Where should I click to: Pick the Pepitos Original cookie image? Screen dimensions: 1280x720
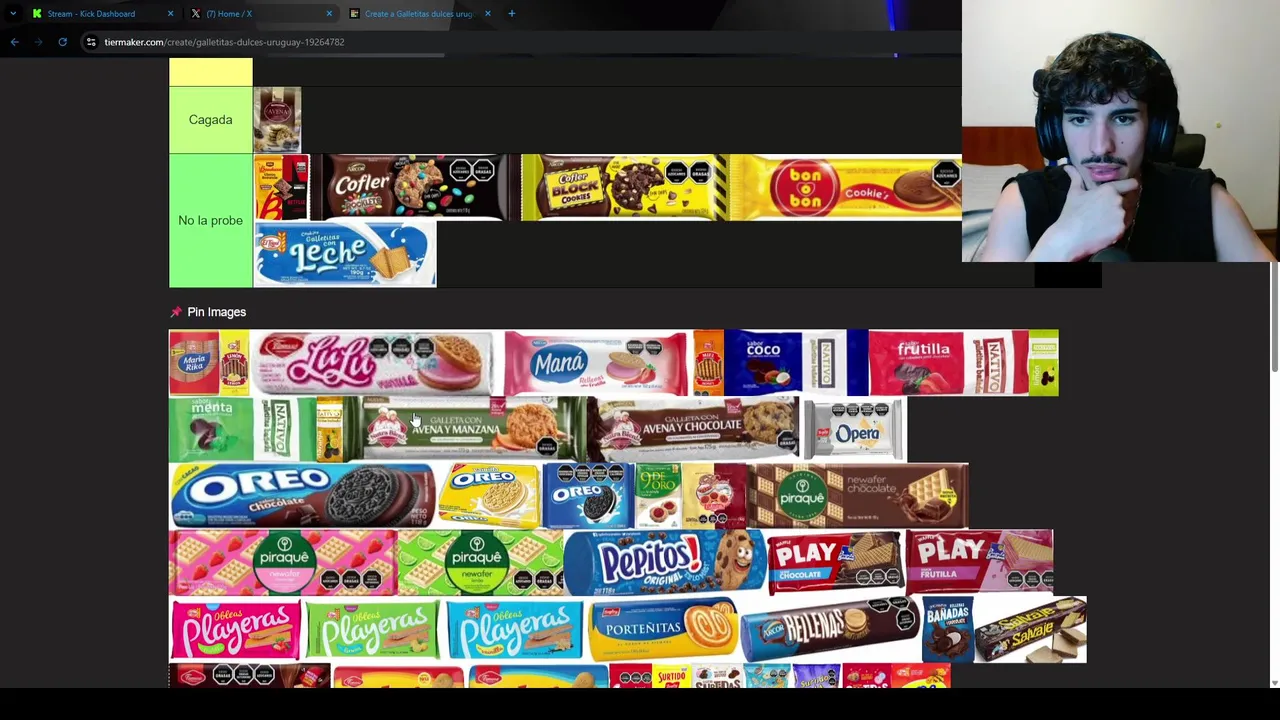665,563
